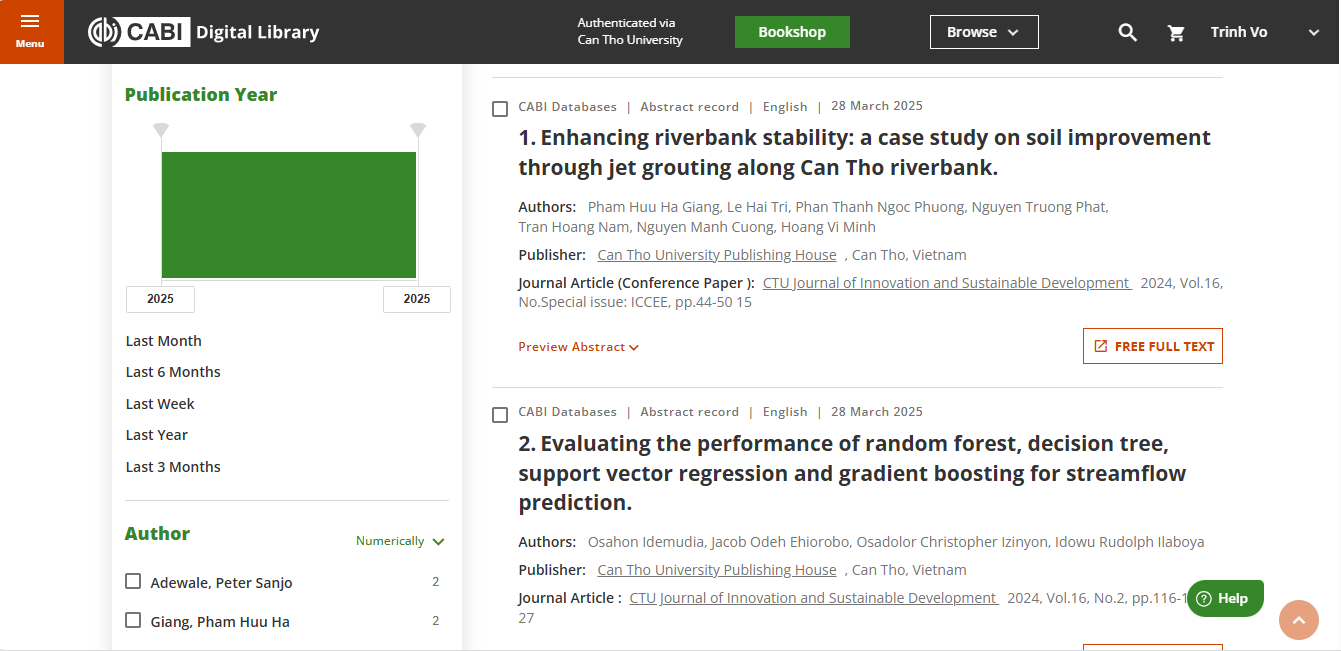Check the Giang, Pham Huu Ha filter

133,620
